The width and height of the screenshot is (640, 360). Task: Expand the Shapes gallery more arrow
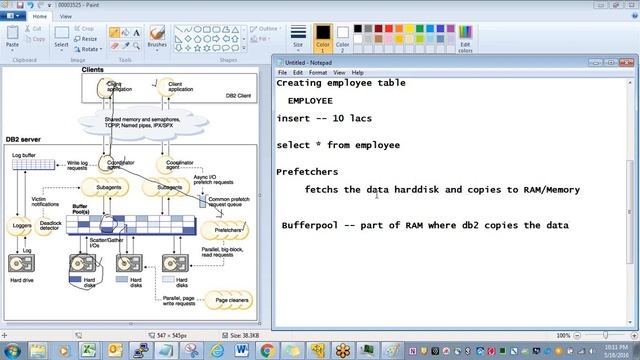244,48
